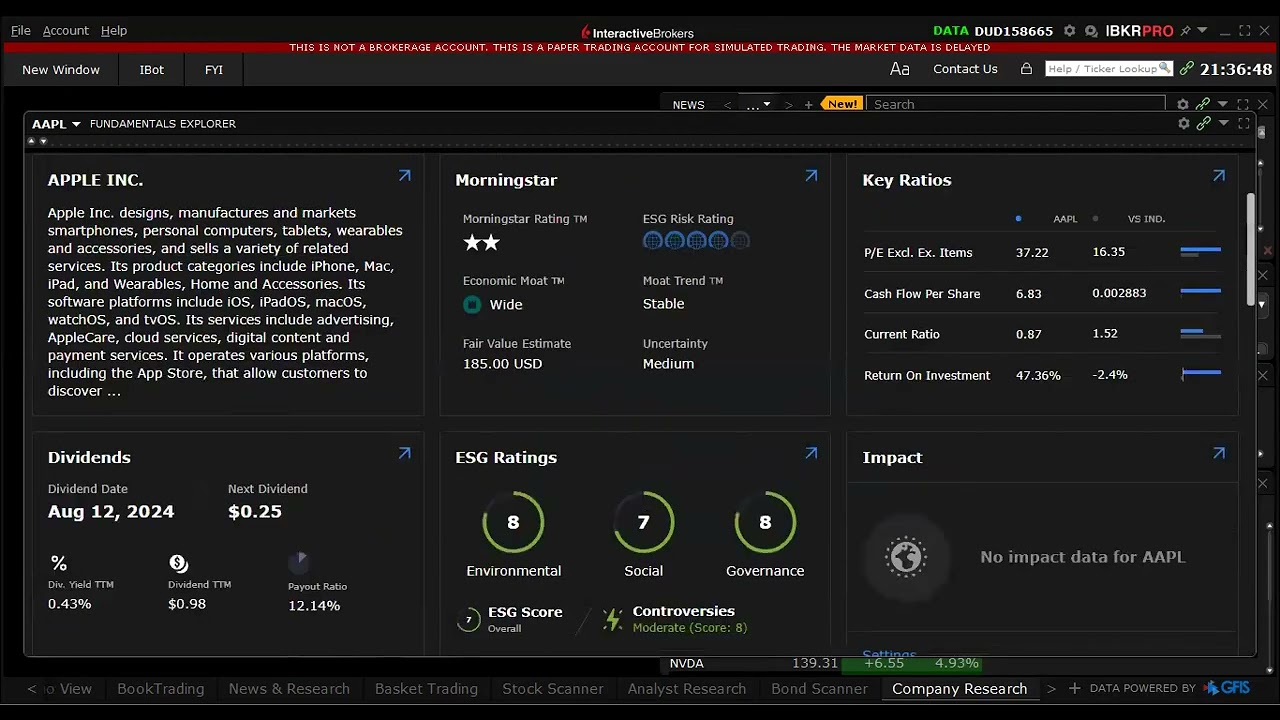Open the Help menu
Image resolution: width=1280 pixels, height=720 pixels.
click(114, 31)
